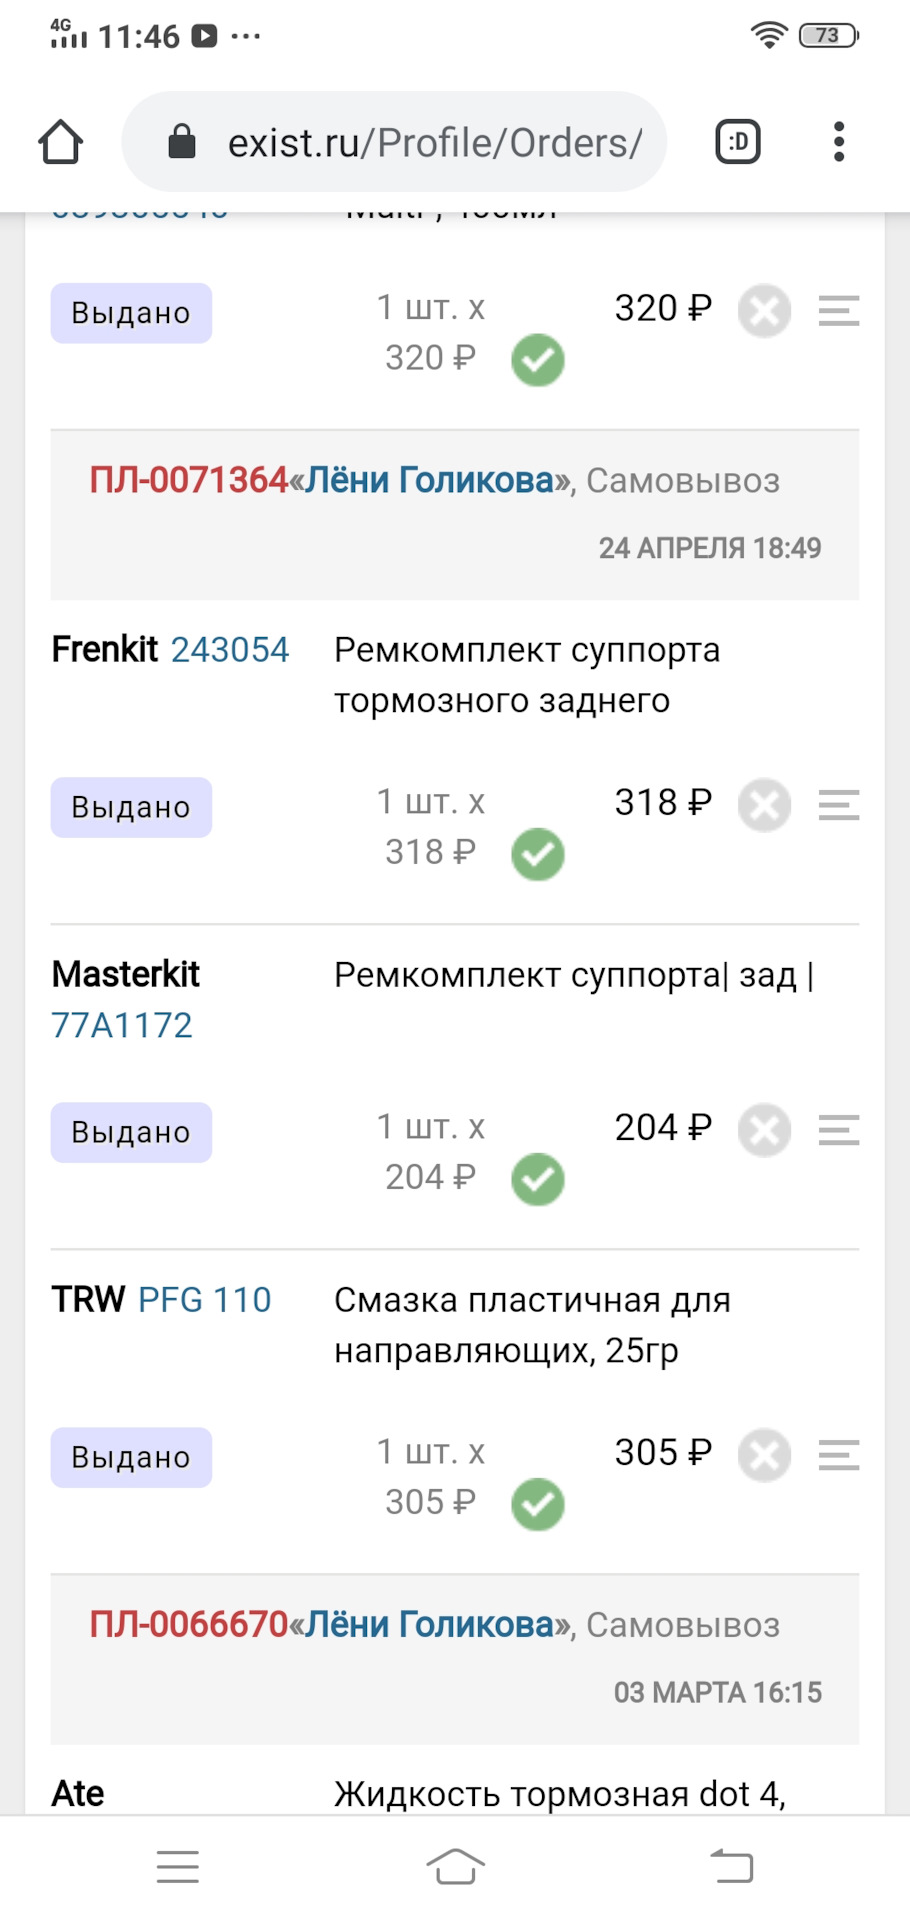Open the Frenkit part number 243054 link
The width and height of the screenshot is (910, 1920).
[231, 649]
